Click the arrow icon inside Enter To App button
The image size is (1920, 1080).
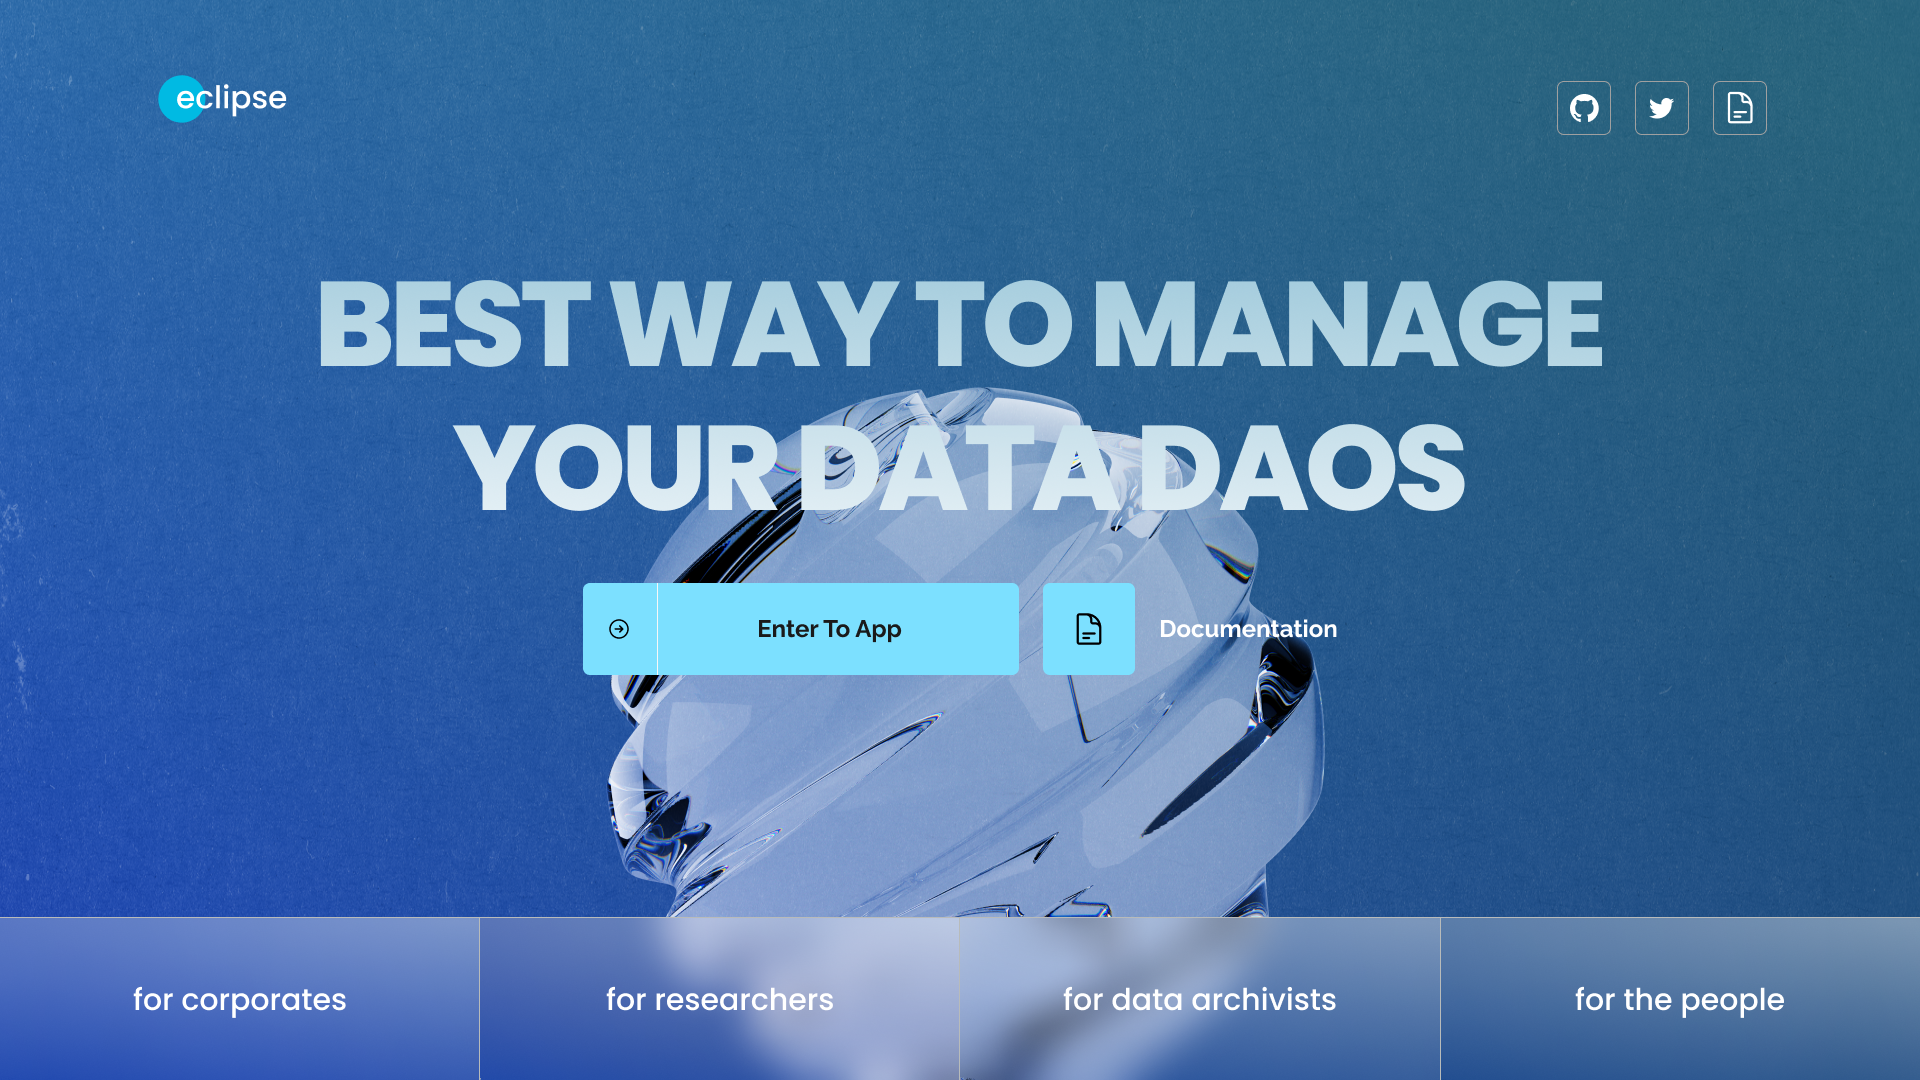pyautogui.click(x=618, y=628)
